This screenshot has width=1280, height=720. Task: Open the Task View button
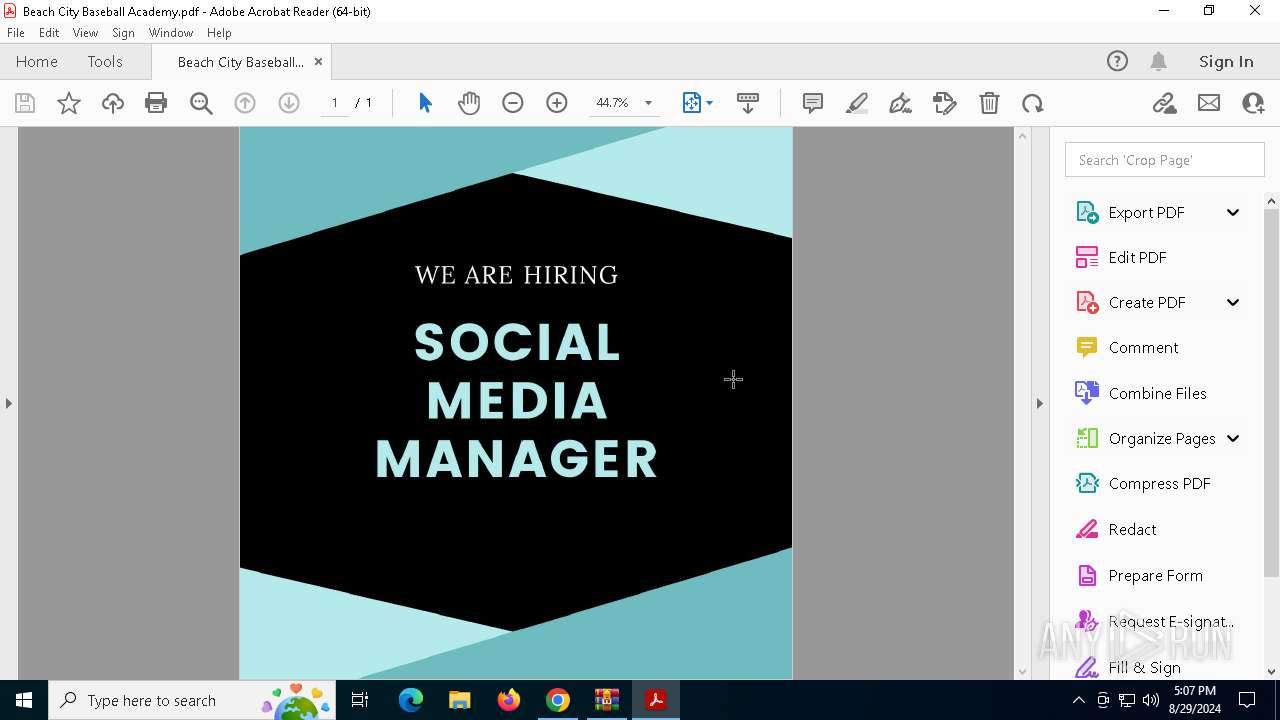click(x=360, y=700)
